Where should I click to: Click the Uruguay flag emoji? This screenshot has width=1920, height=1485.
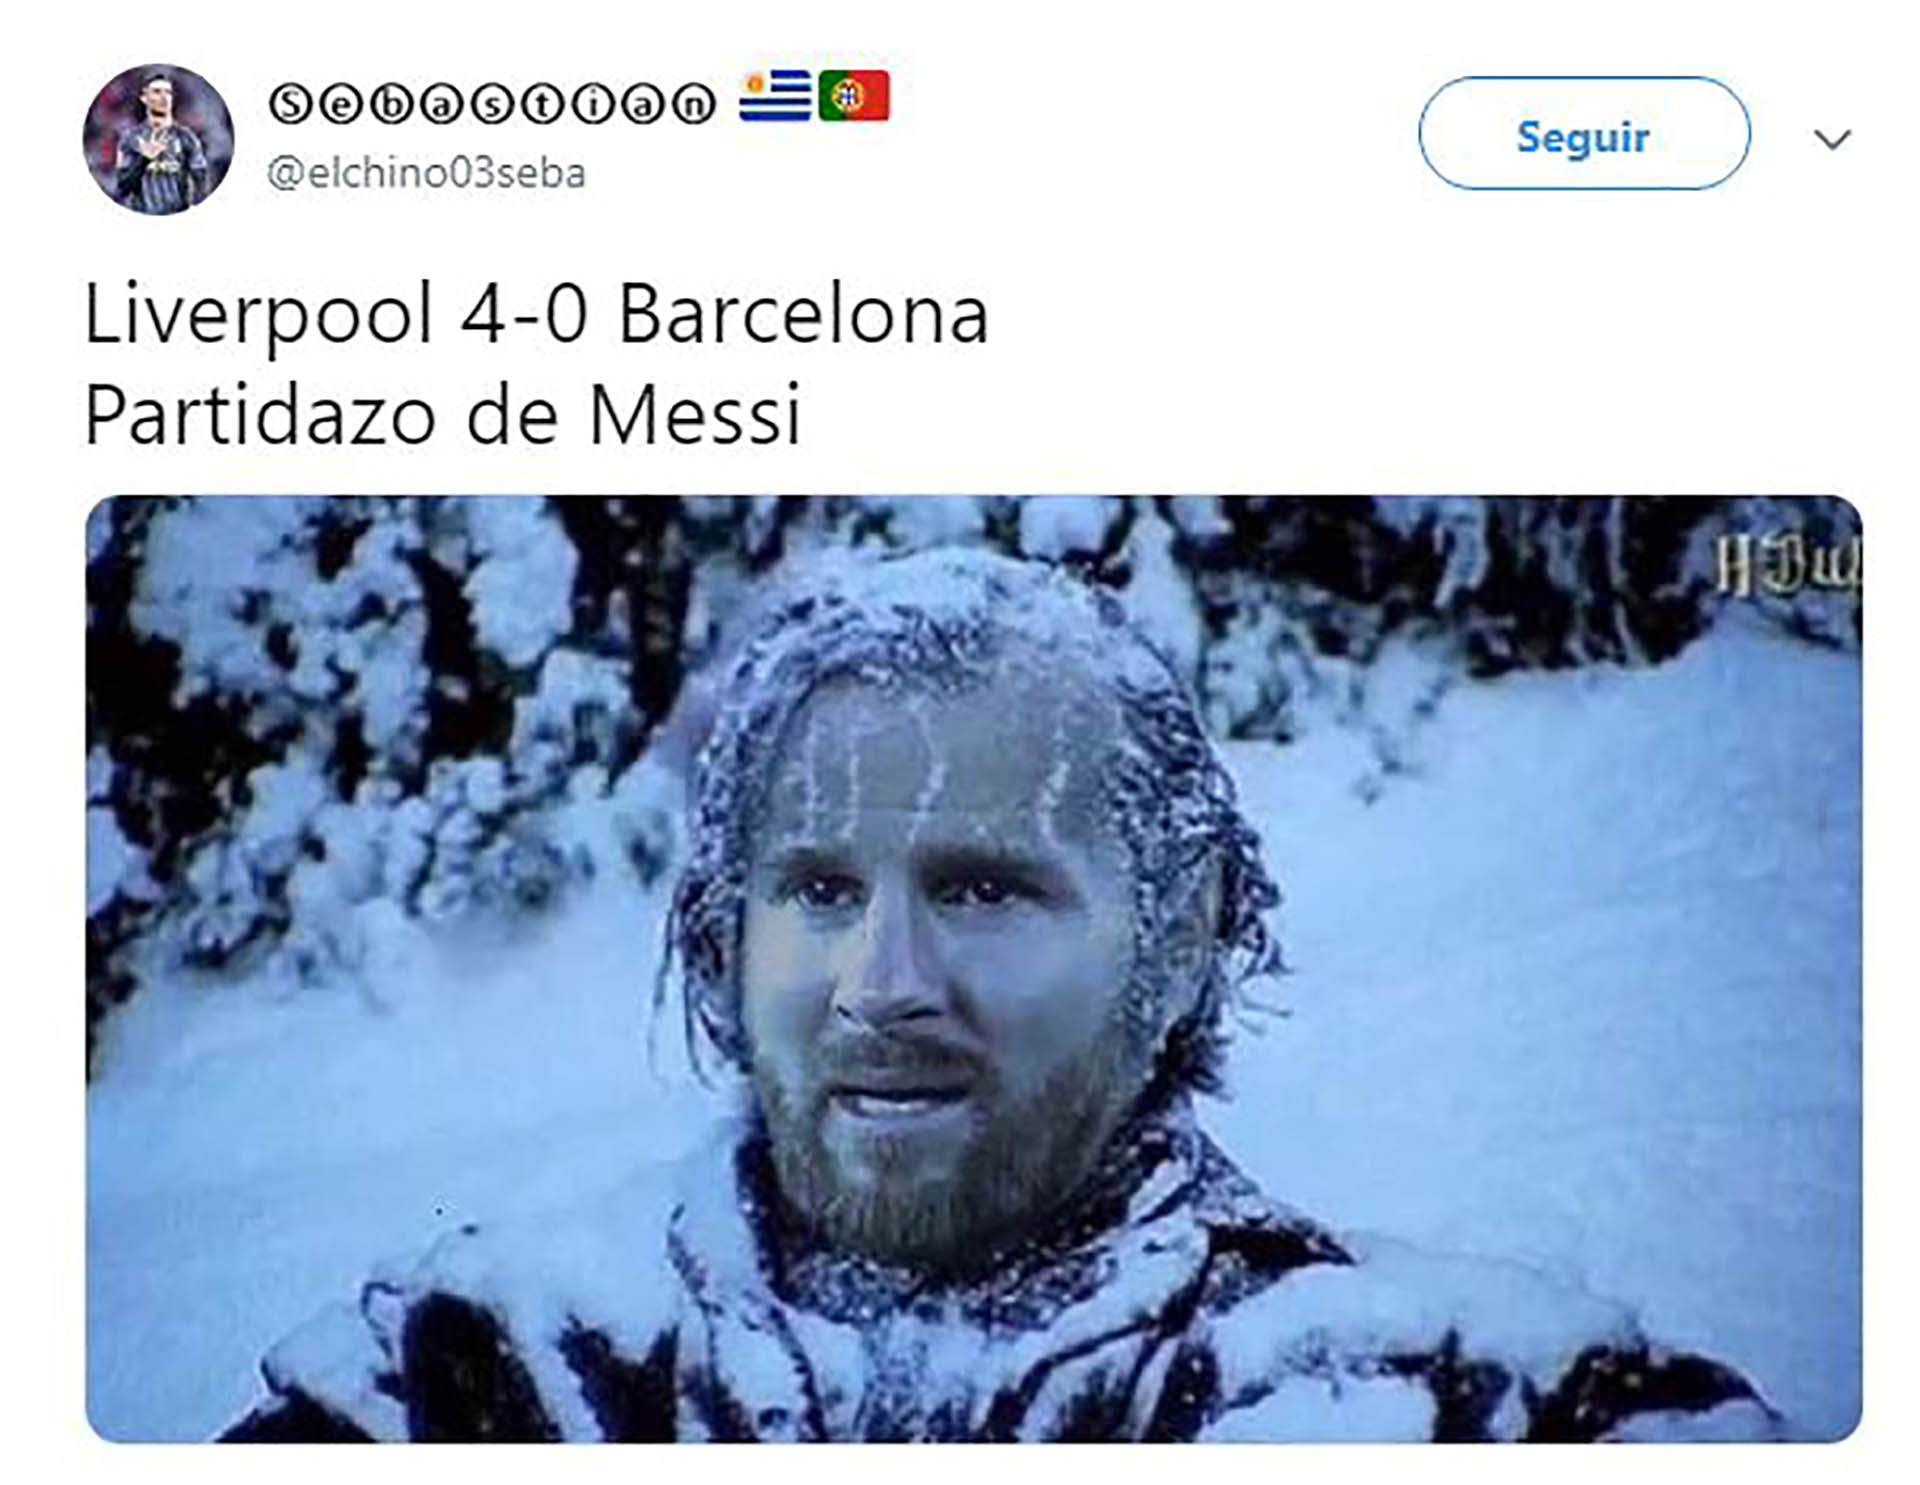pos(775,96)
